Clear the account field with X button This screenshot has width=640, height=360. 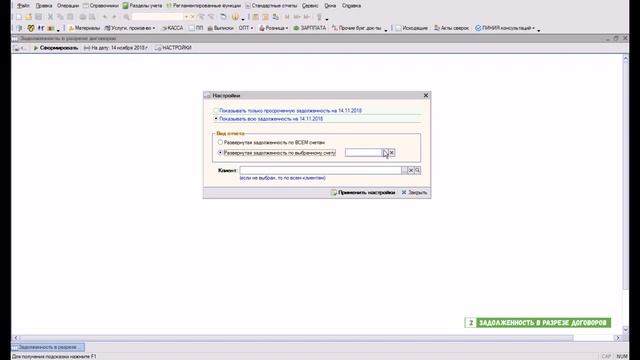tap(391, 153)
